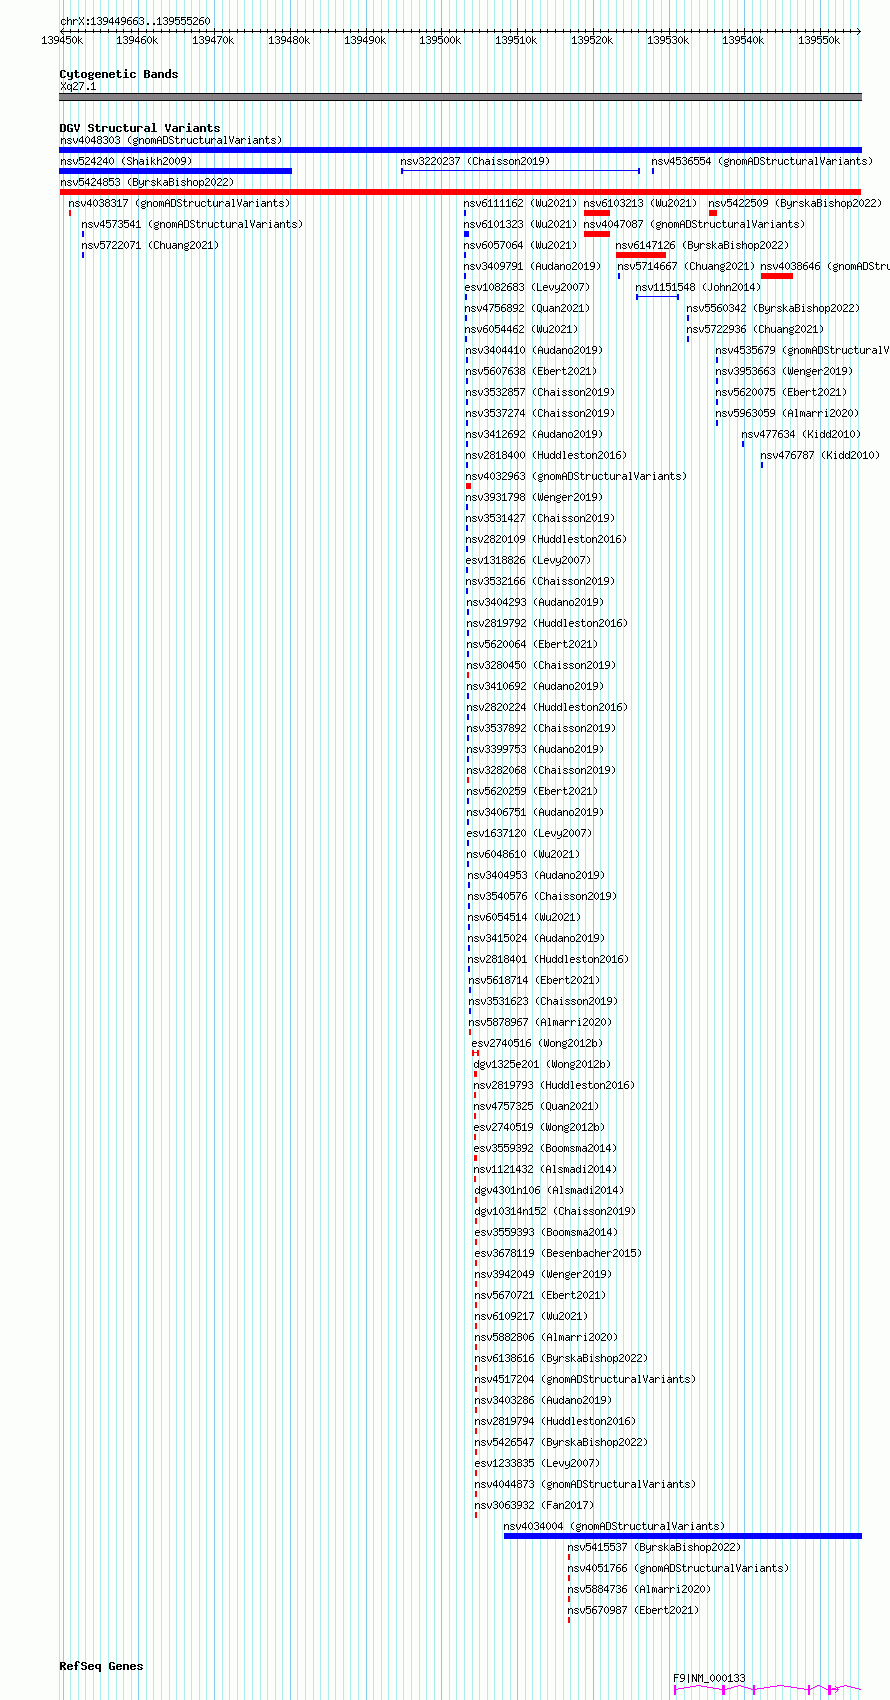Viewport: 890px width, 1700px height.
Task: Open esv2740516 (Wong2012b) label
Action: (537, 1043)
